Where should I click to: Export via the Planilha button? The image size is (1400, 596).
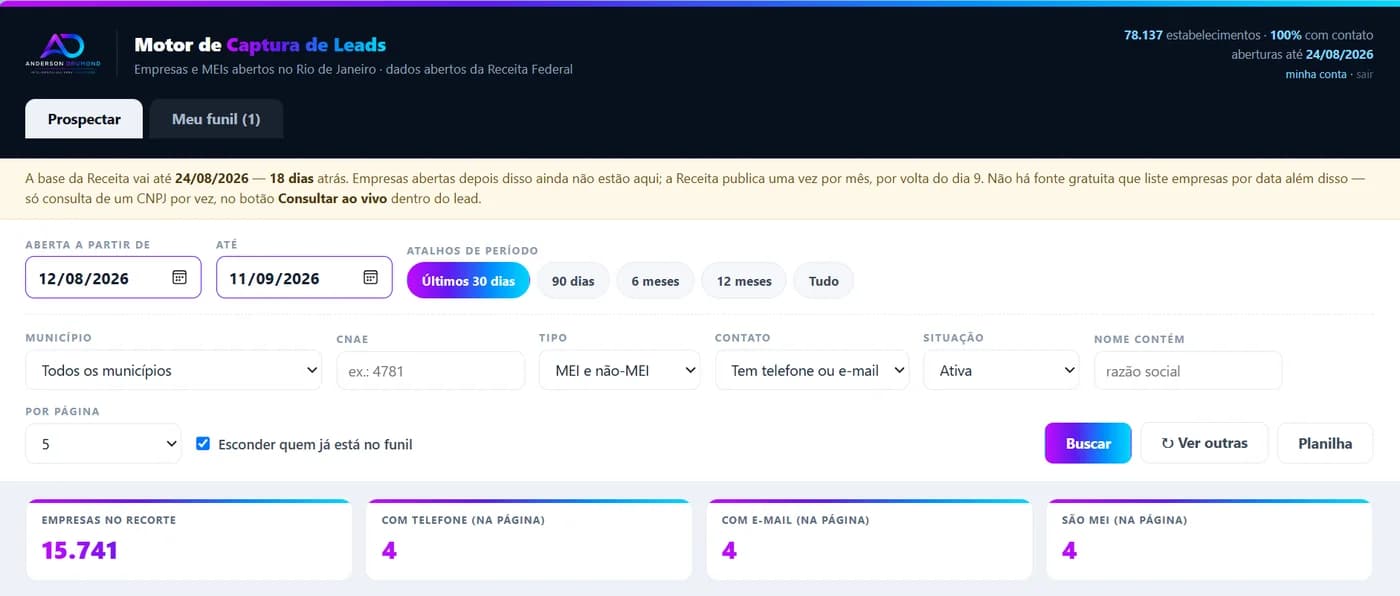1325,443
